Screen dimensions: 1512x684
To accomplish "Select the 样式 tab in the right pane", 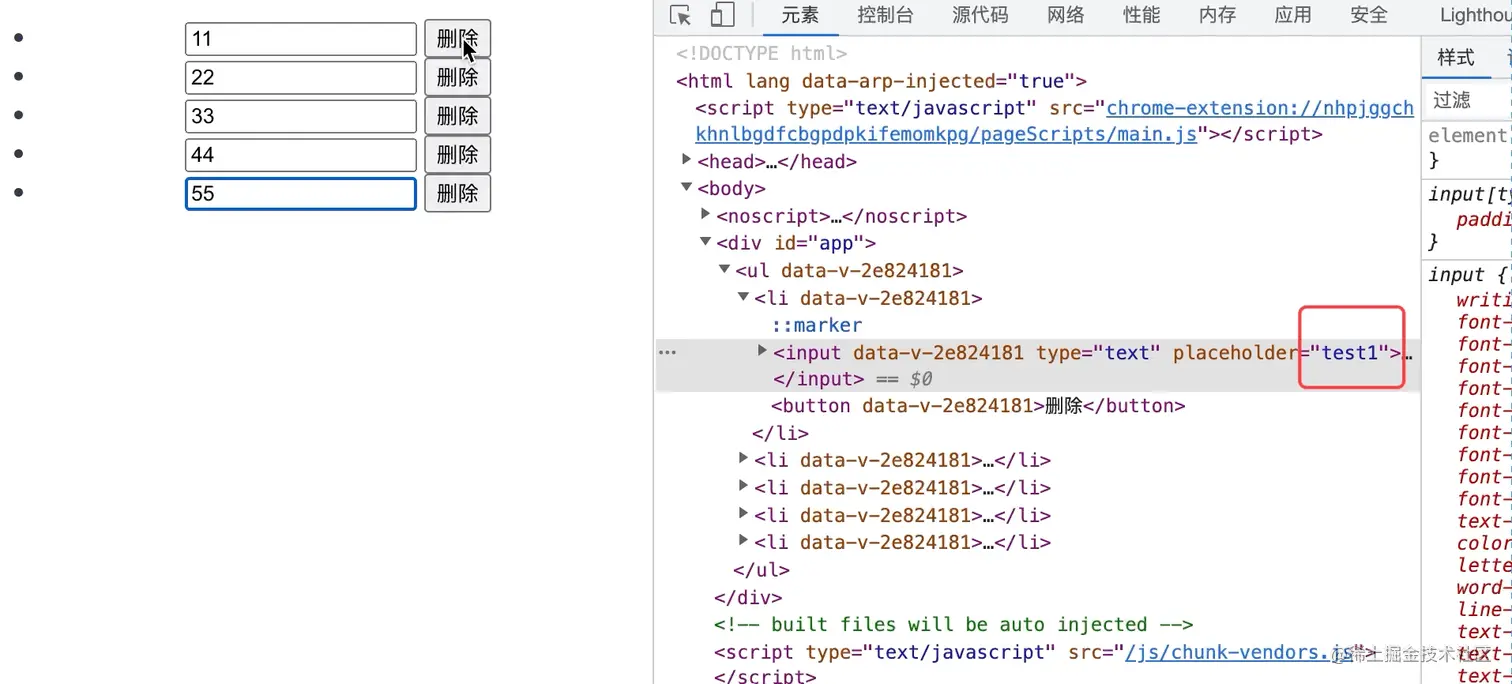I will [x=1457, y=57].
